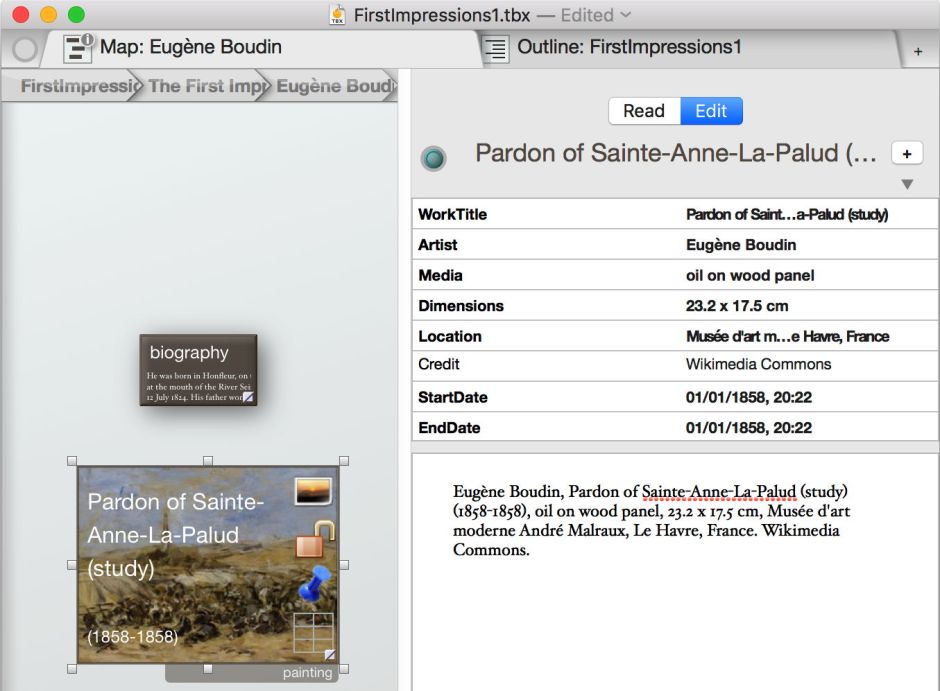Click the circular button left of tabs
The height and width of the screenshot is (691, 940).
coord(24,49)
